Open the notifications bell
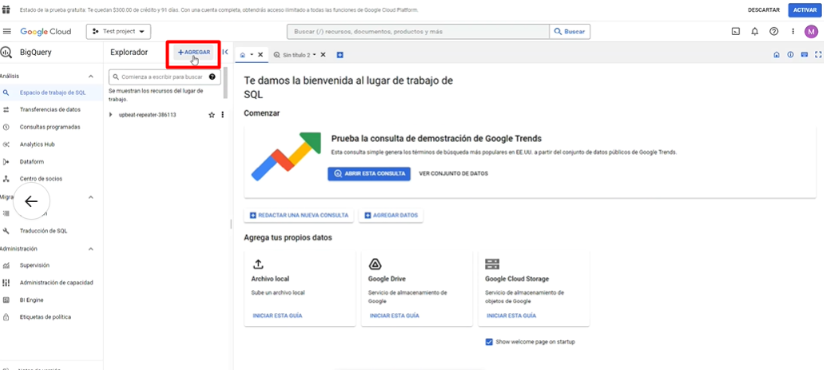Image resolution: width=830 pixels, height=390 pixels. pos(755,32)
